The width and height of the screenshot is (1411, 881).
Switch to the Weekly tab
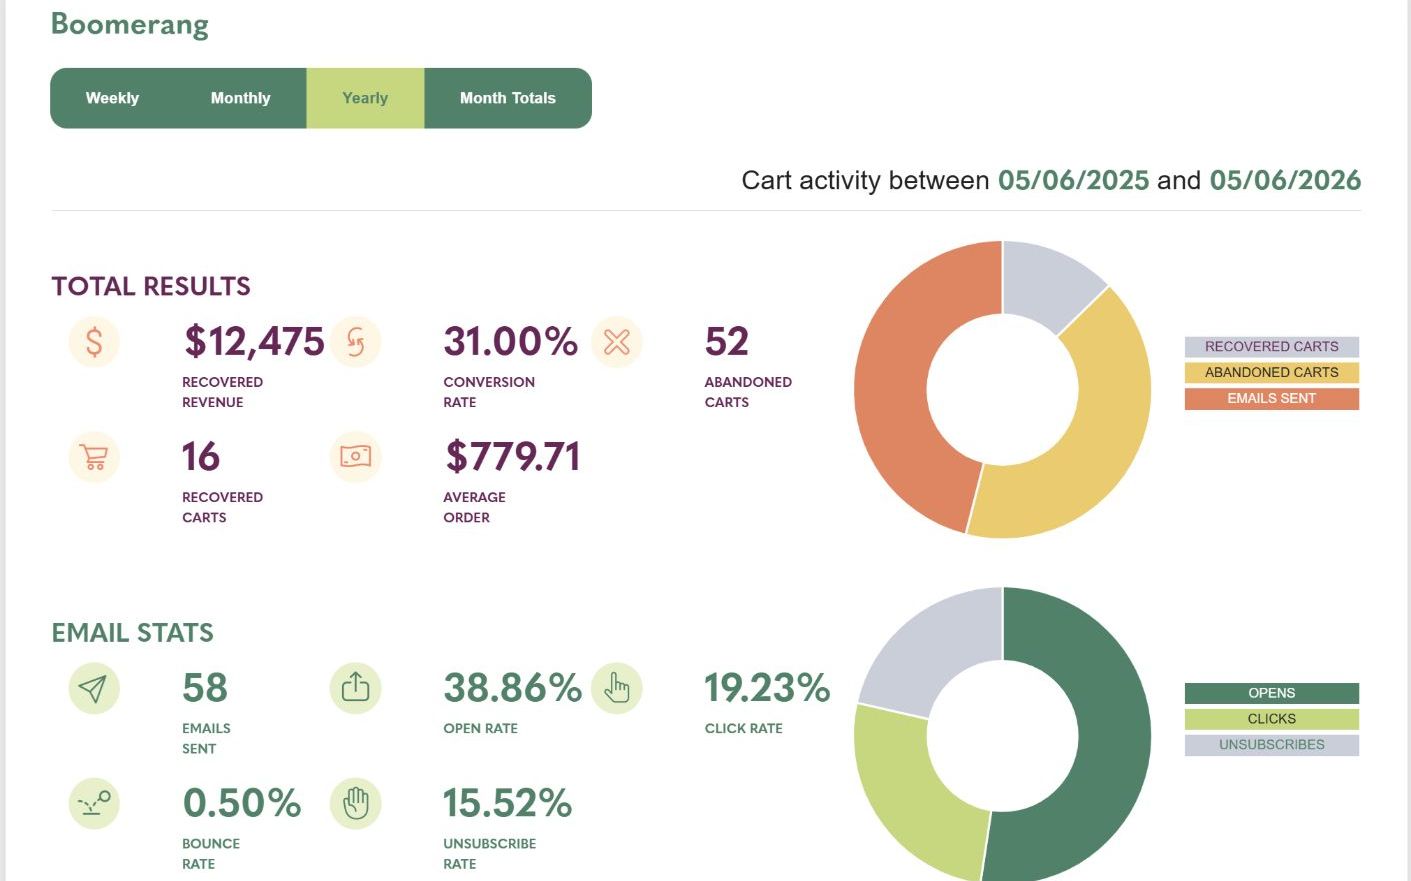coord(112,98)
